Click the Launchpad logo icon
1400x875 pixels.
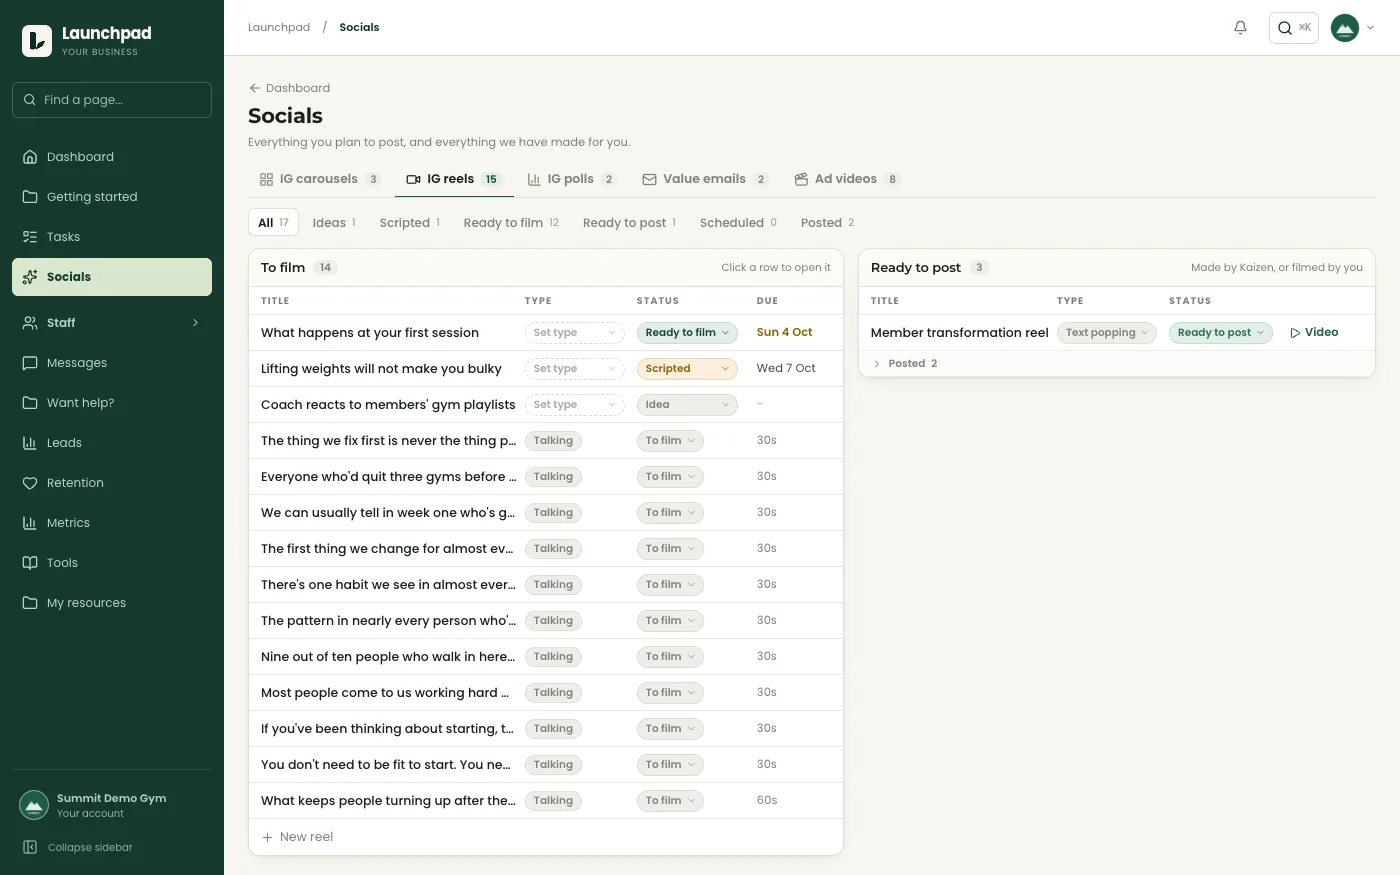(x=37, y=41)
